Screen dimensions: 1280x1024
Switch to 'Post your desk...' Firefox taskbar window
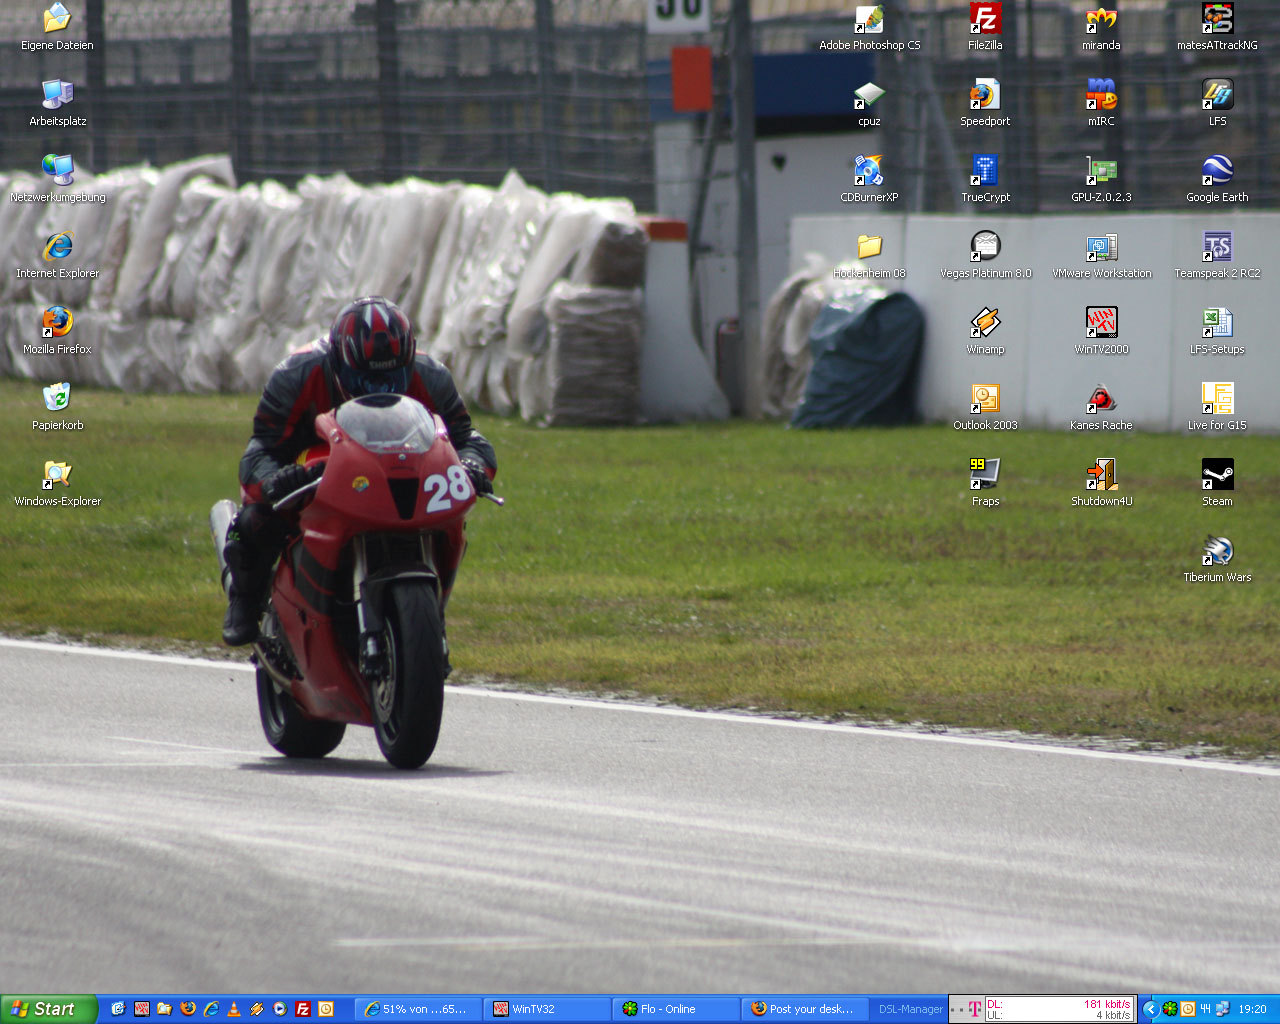coord(806,1009)
